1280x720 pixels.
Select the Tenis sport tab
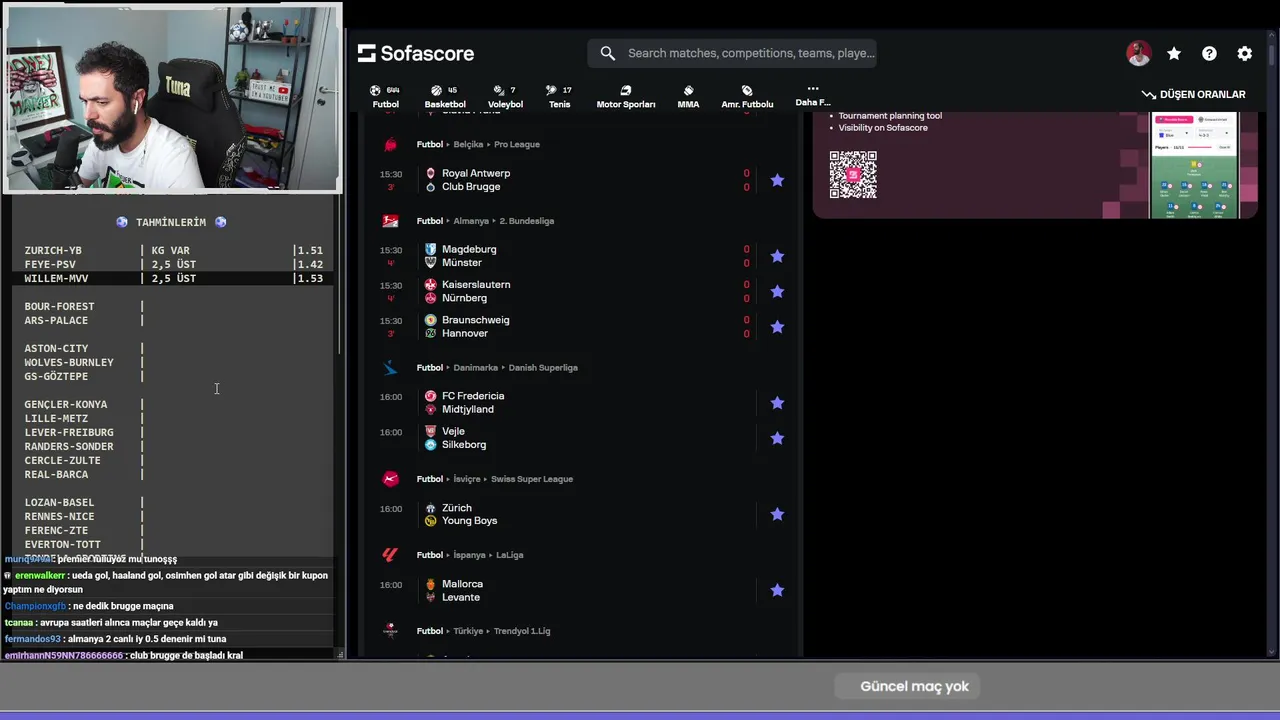click(x=560, y=97)
